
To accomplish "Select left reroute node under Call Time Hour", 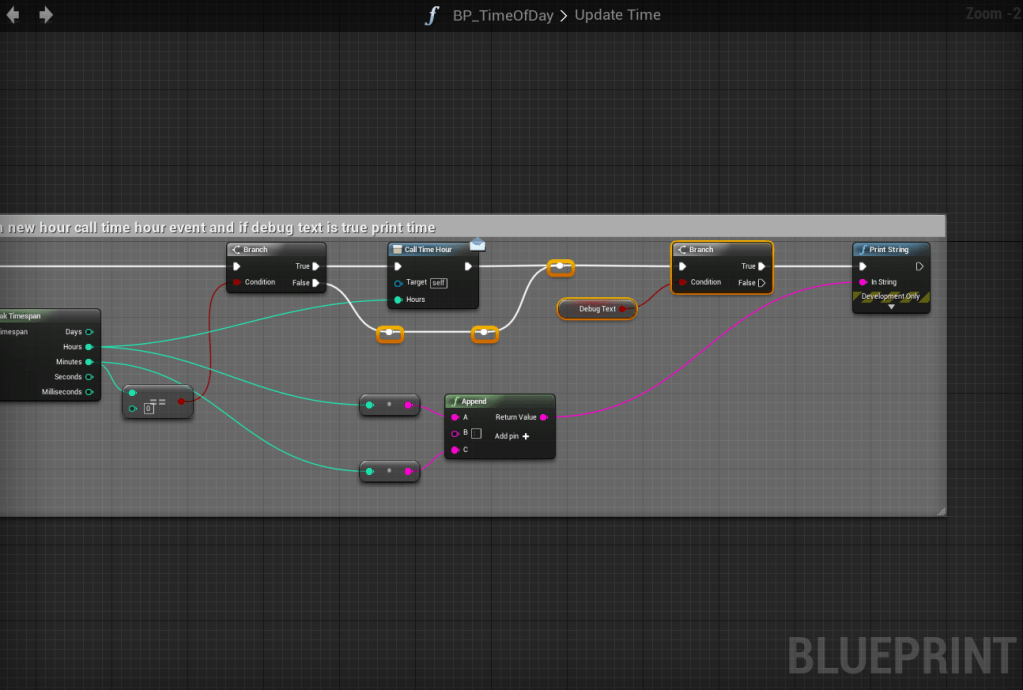I will [x=390, y=333].
